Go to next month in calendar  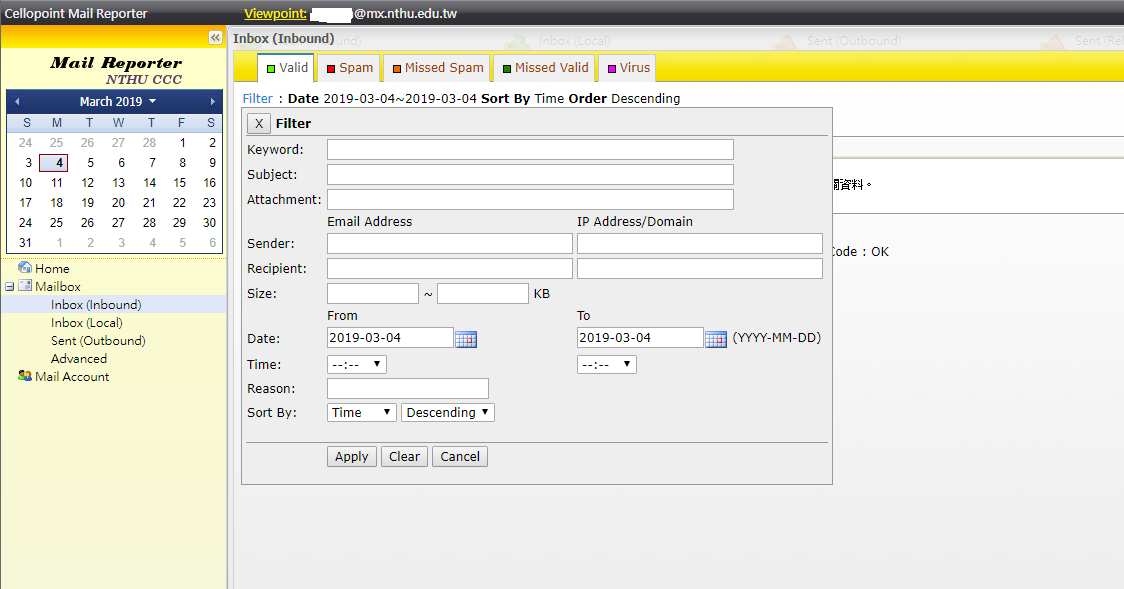click(213, 102)
